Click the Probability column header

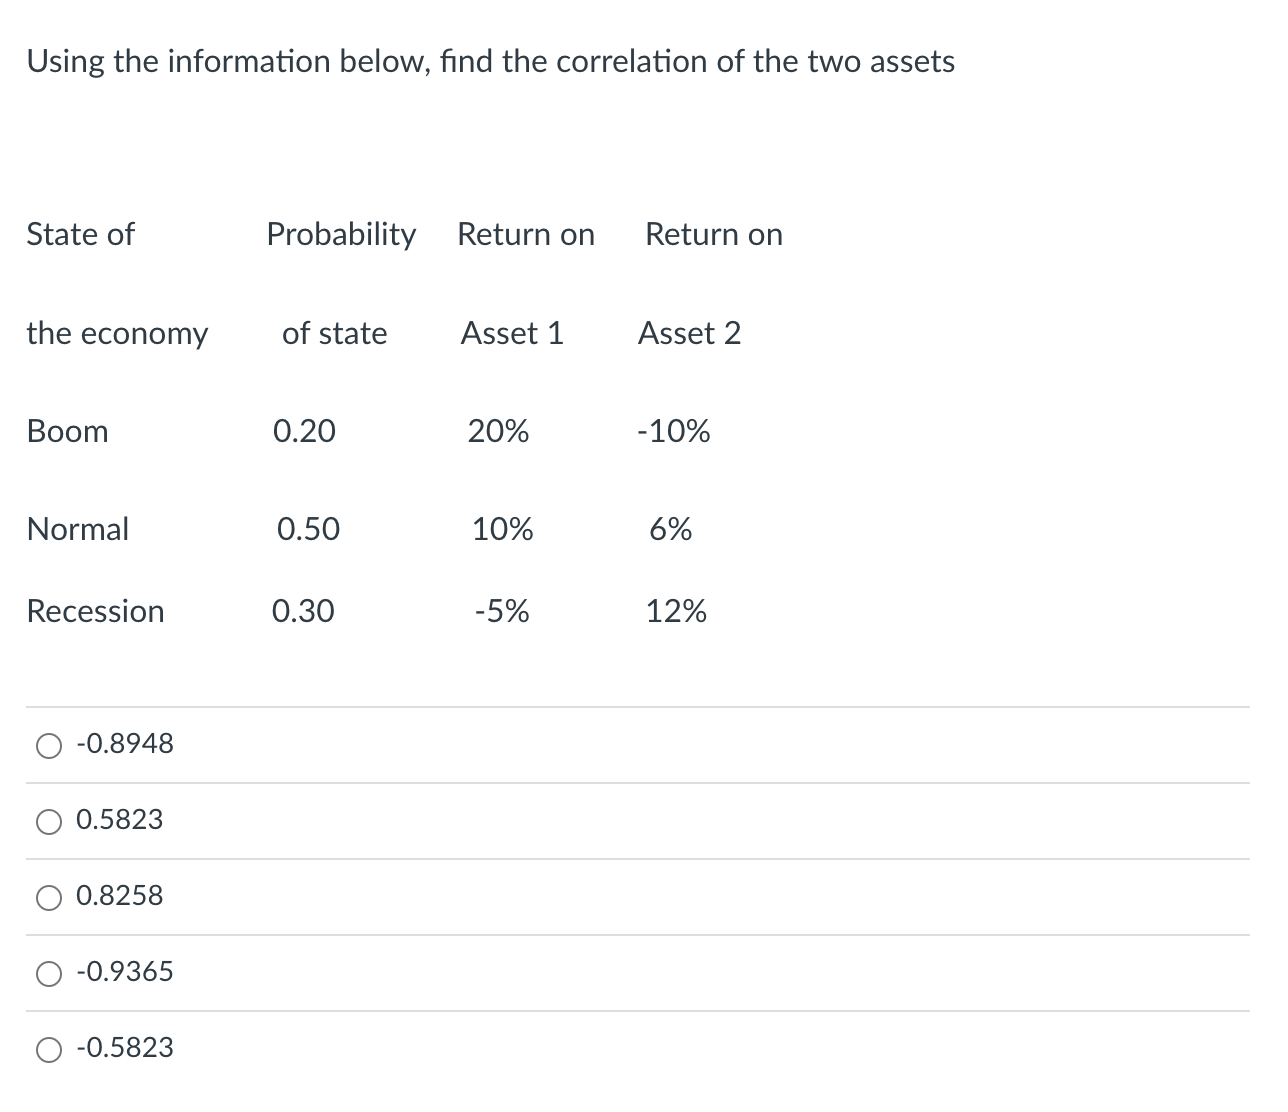[x=341, y=235]
